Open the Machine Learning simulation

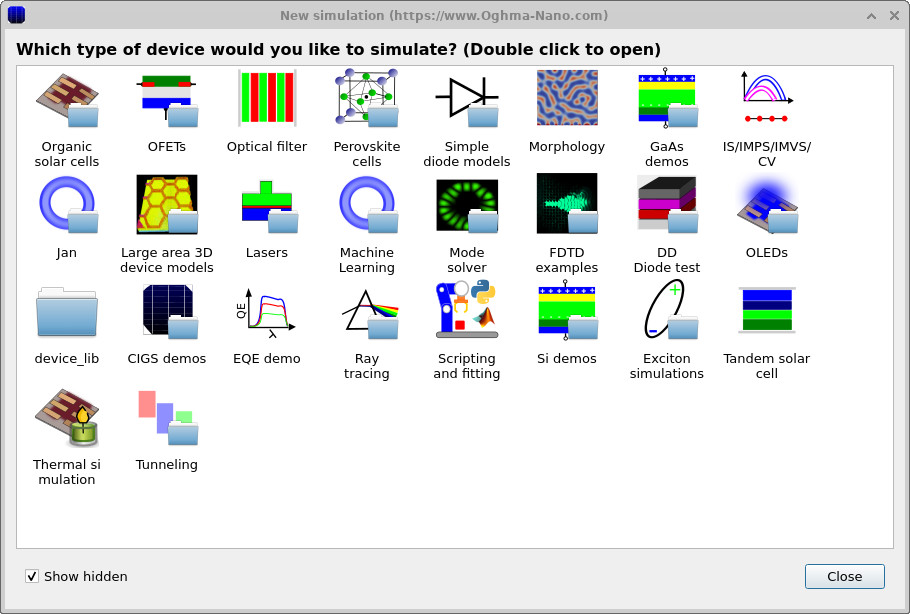367,204
